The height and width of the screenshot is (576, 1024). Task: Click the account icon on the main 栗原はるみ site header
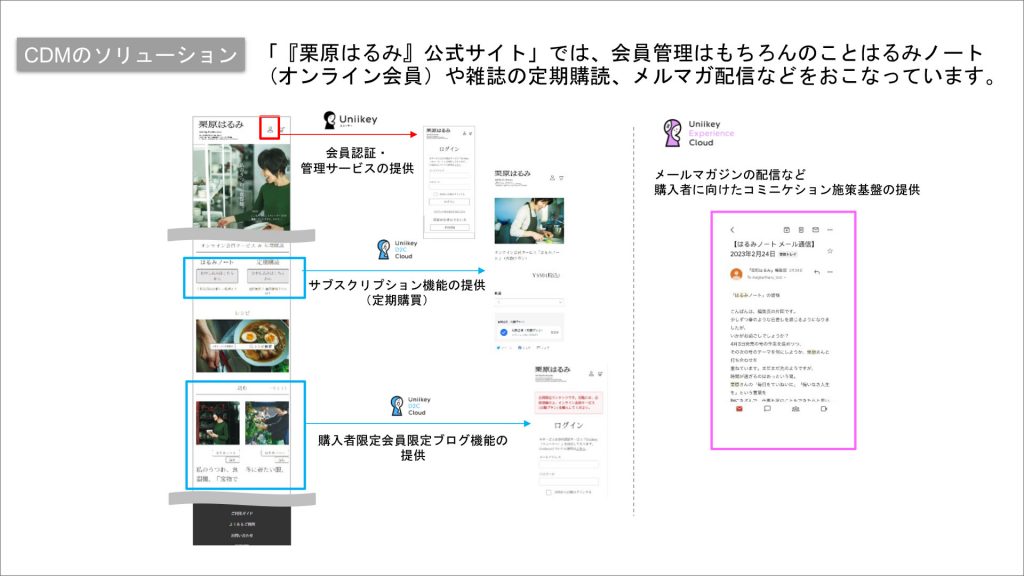point(270,129)
